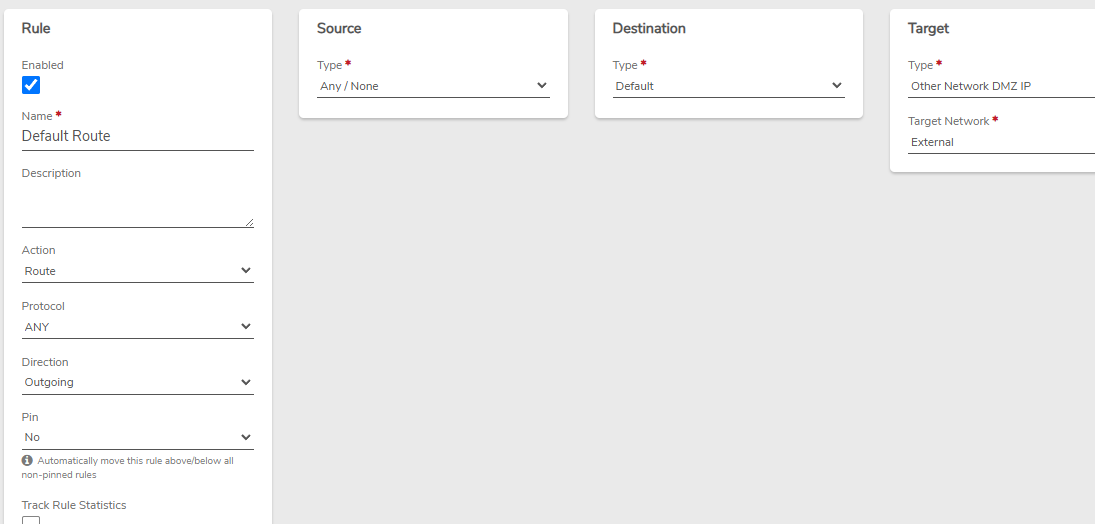Click the Destination panel heading
Image resolution: width=1095 pixels, height=524 pixels.
649,29
